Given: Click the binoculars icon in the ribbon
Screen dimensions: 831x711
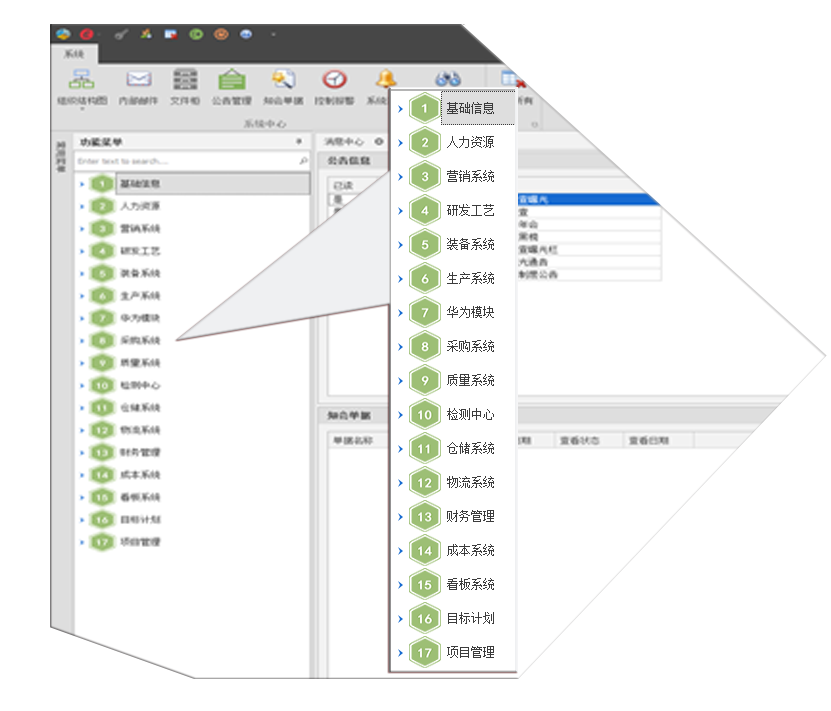Looking at the screenshot, I should pos(447,80).
